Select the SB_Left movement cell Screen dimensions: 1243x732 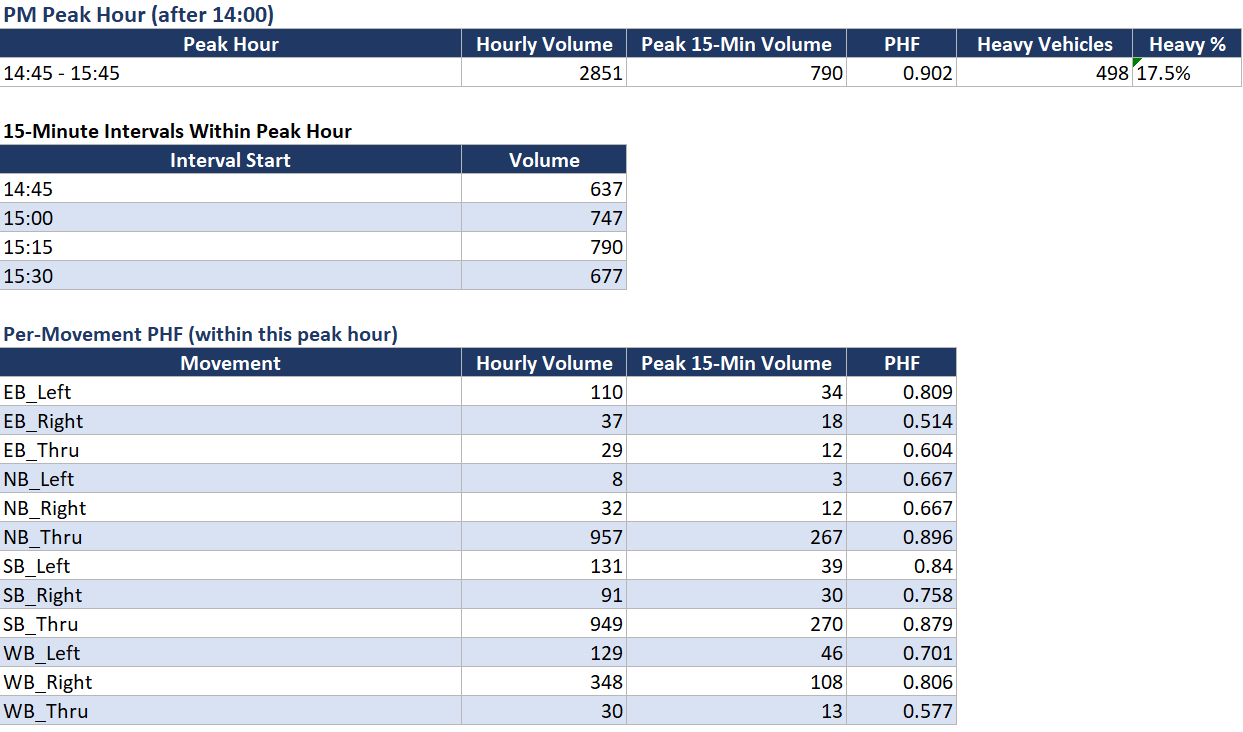(x=231, y=566)
